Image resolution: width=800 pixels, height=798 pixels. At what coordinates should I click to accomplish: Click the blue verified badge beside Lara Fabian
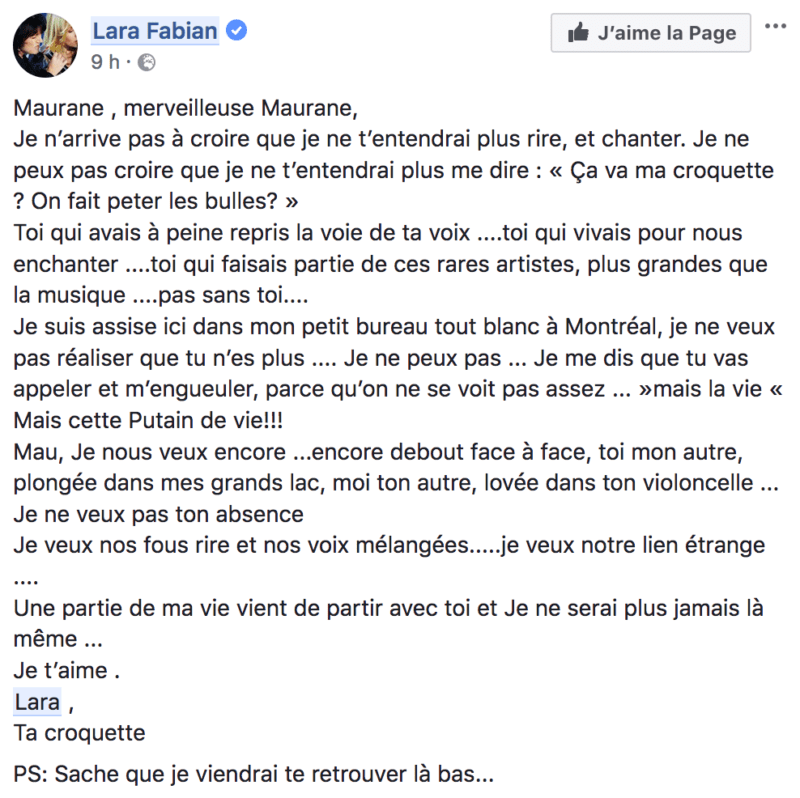point(236,32)
